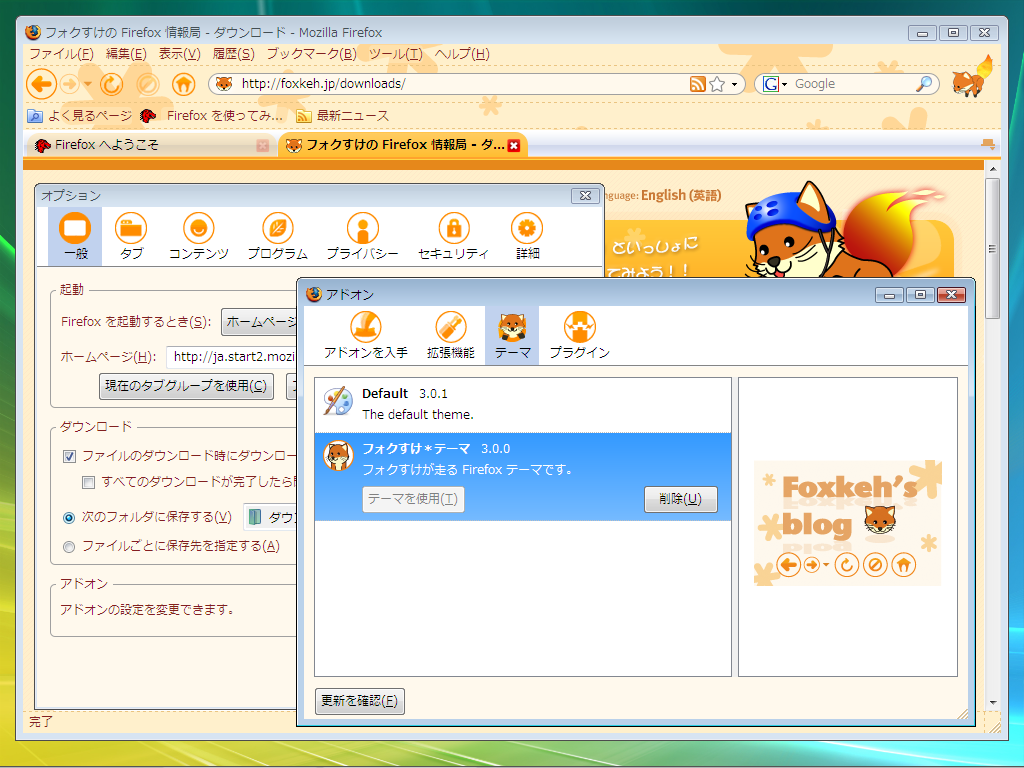1024x768 pixels.
Task: Click the RSS feed icon in address bar
Action: (697, 84)
